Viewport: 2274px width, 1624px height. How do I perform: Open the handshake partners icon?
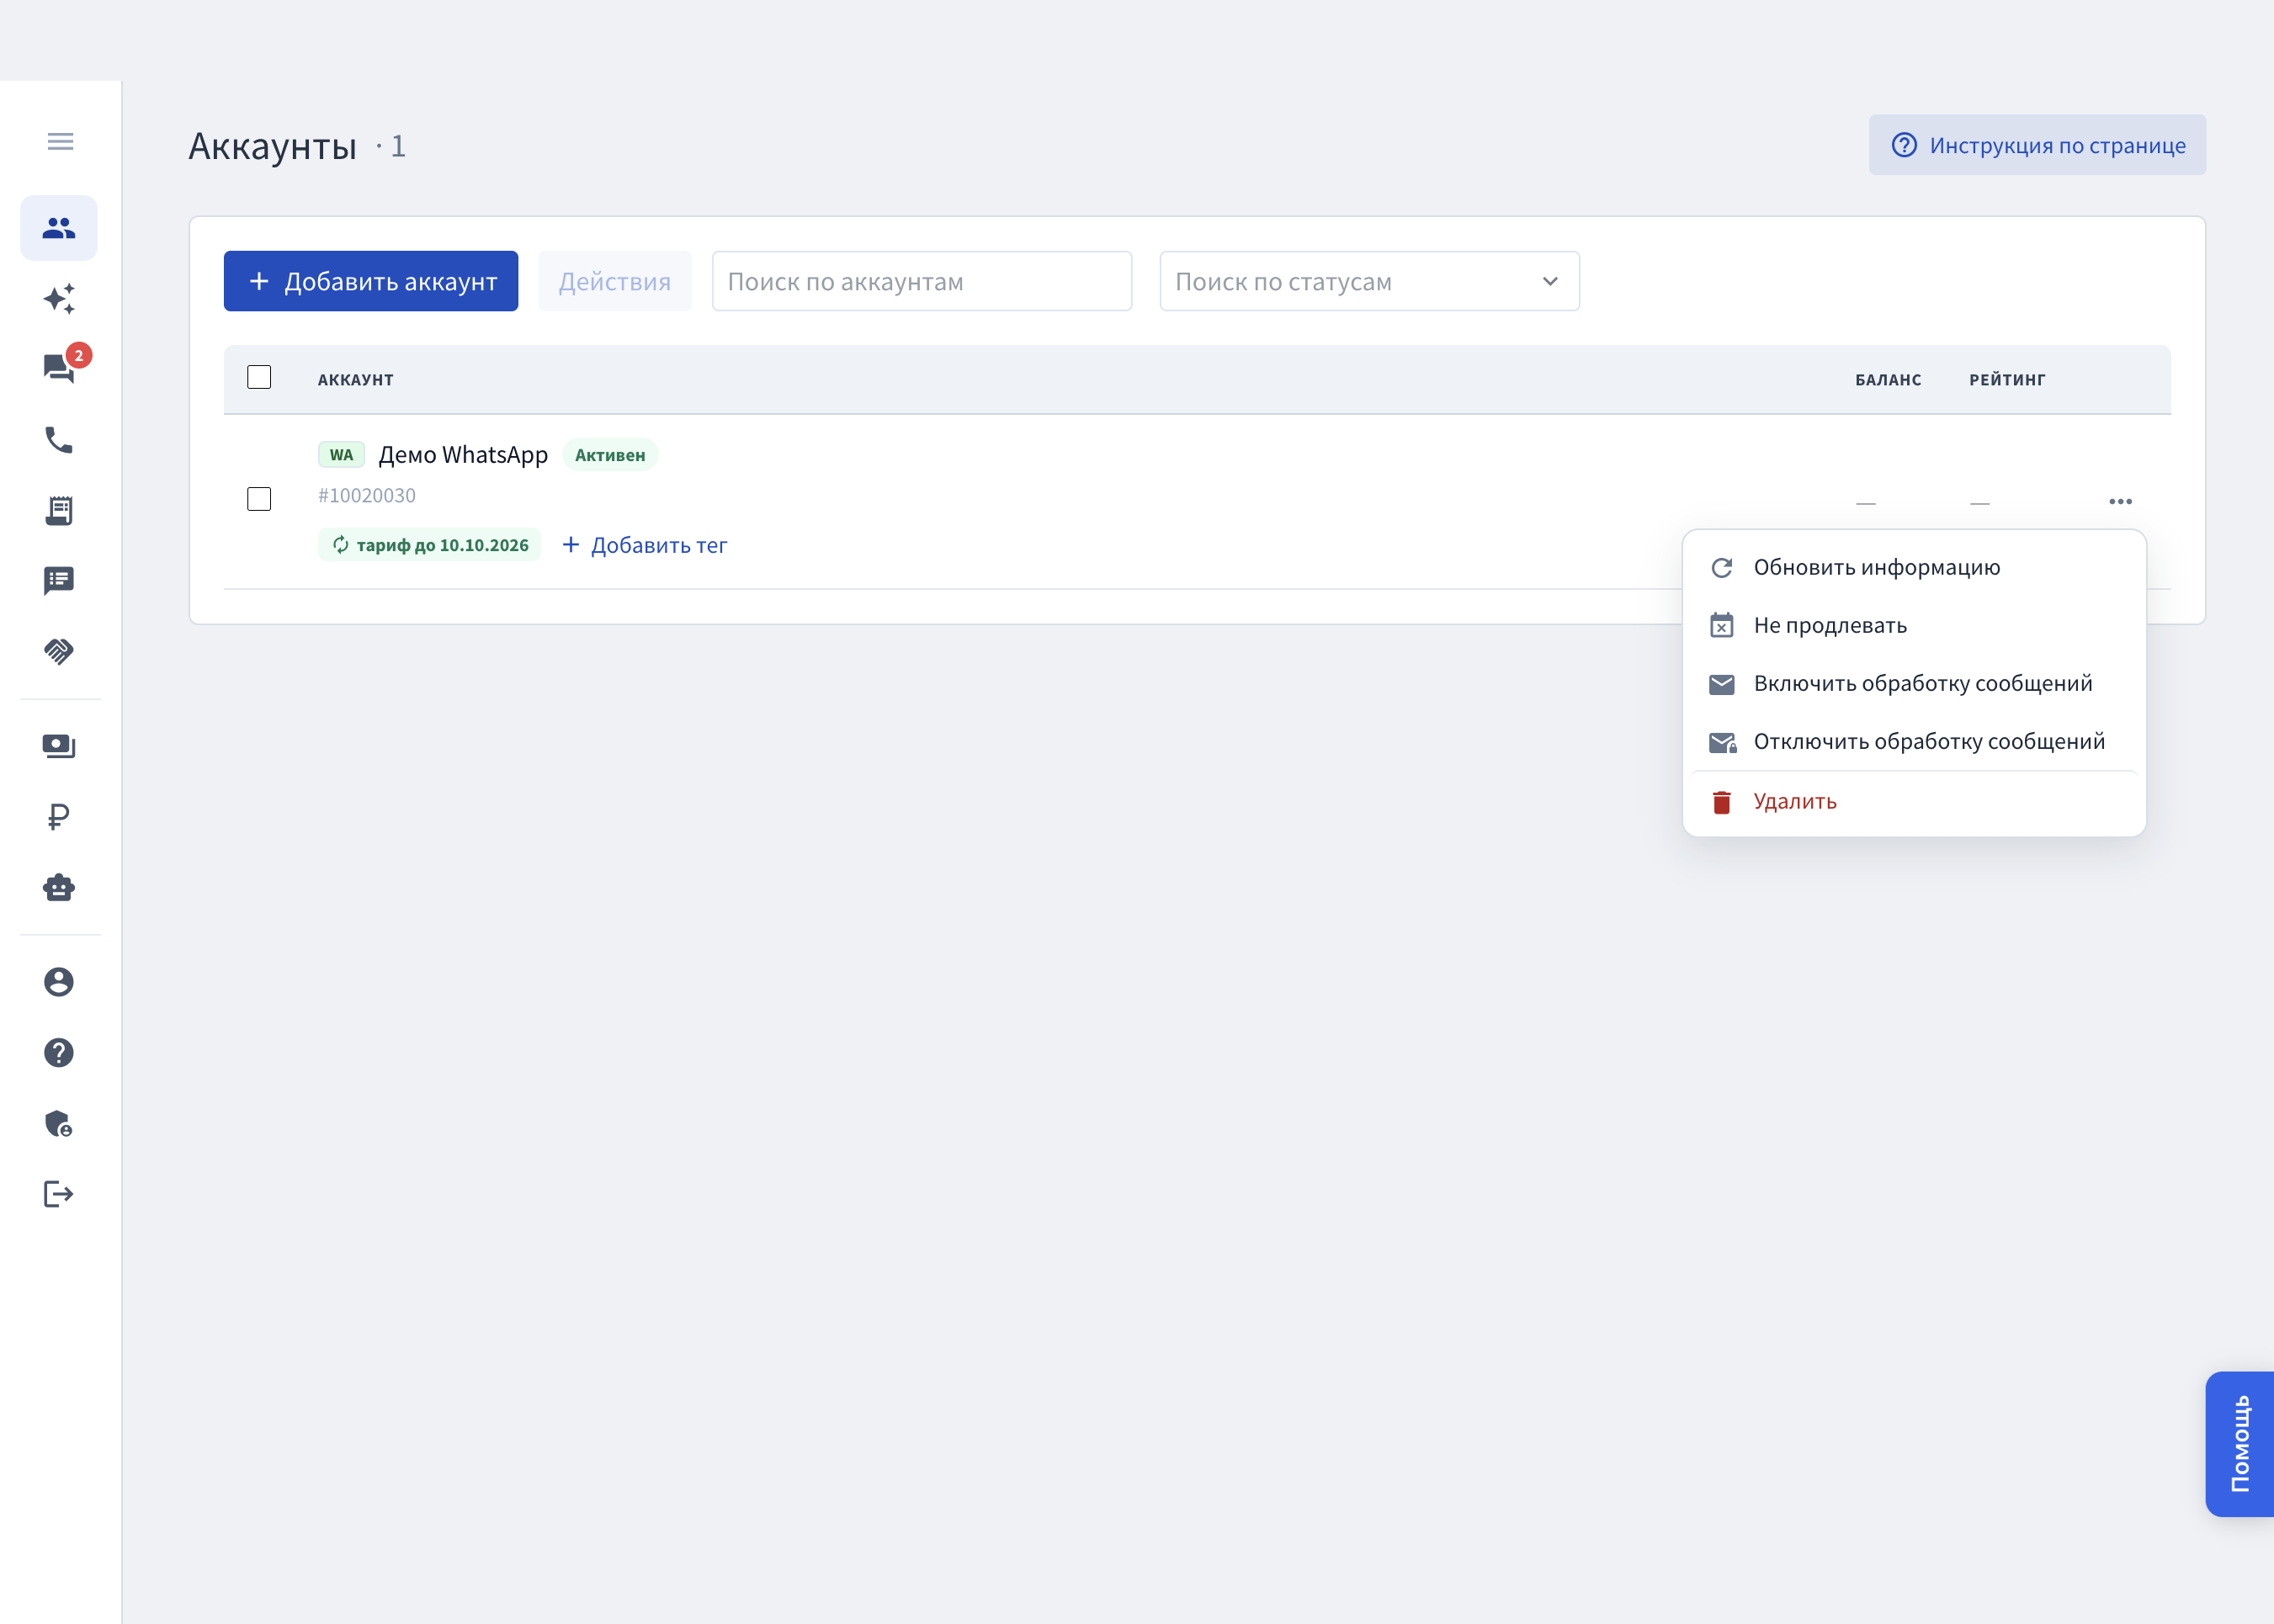(x=59, y=652)
